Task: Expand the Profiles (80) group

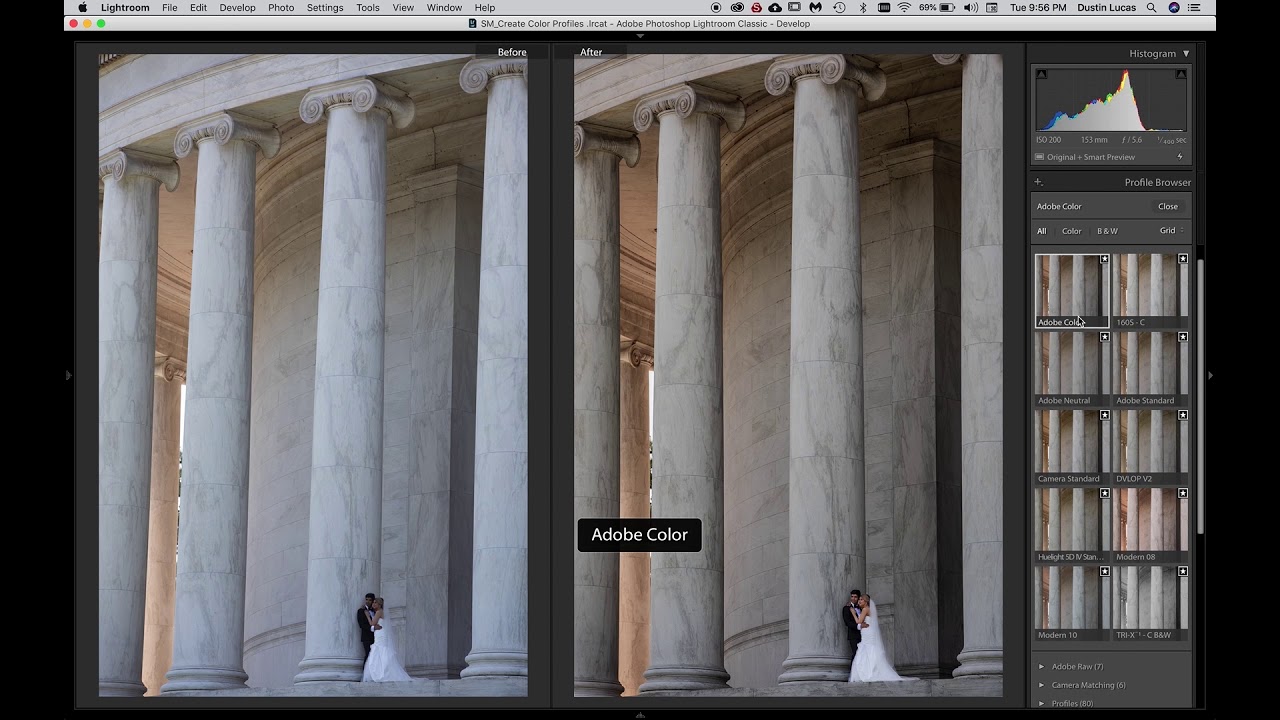Action: point(1041,703)
